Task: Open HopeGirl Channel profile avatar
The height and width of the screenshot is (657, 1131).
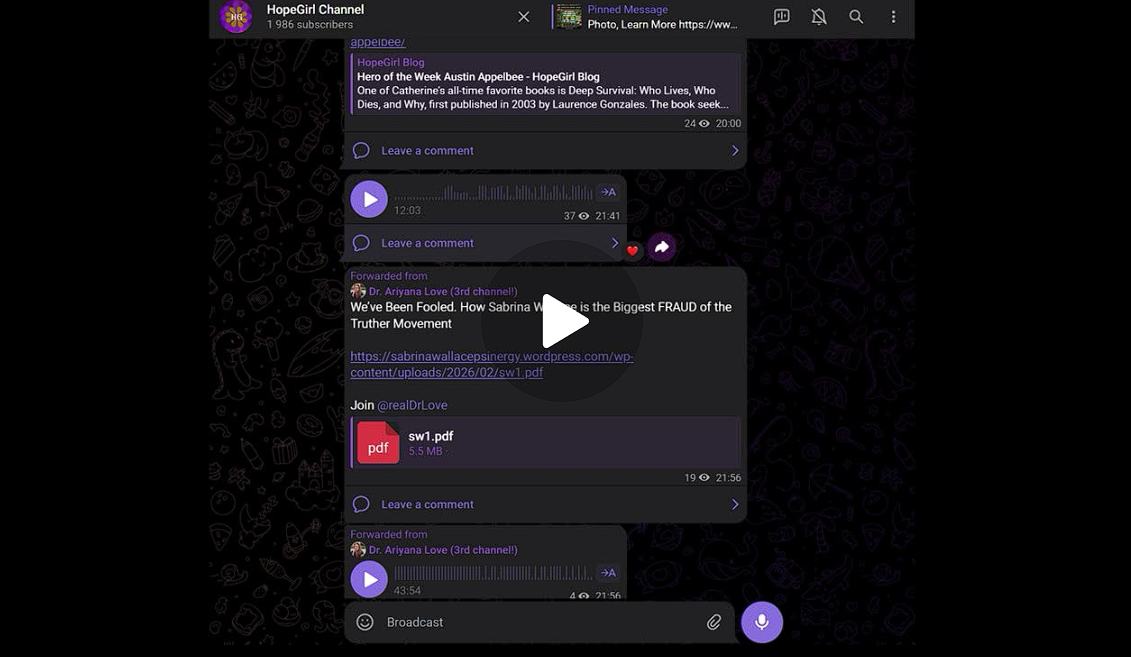Action: (236, 17)
